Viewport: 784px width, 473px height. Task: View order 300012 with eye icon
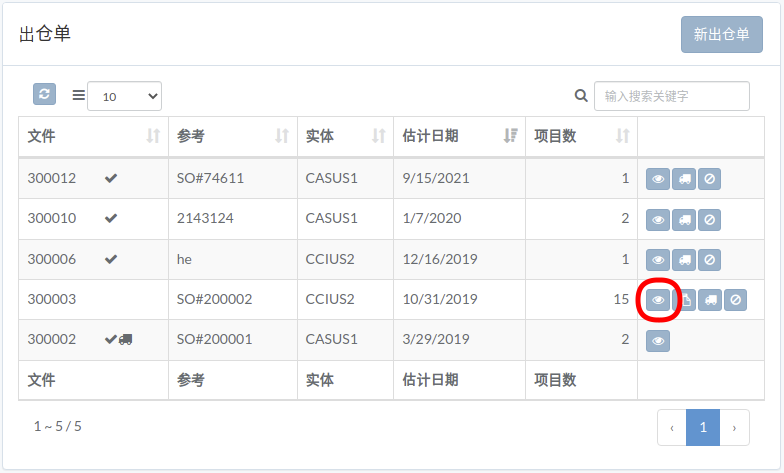(x=658, y=179)
